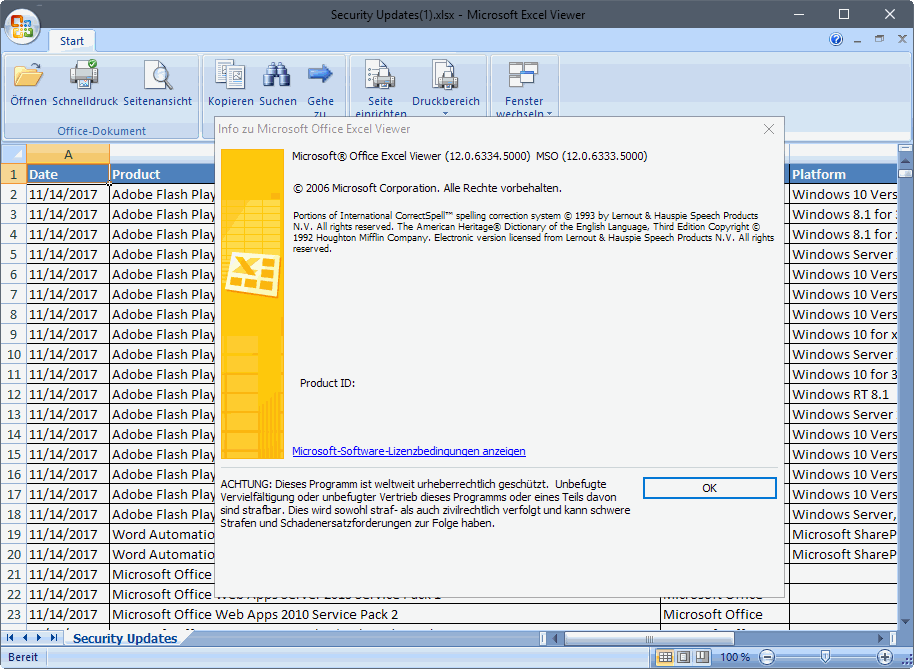Open the Suchen search tool

point(277,74)
